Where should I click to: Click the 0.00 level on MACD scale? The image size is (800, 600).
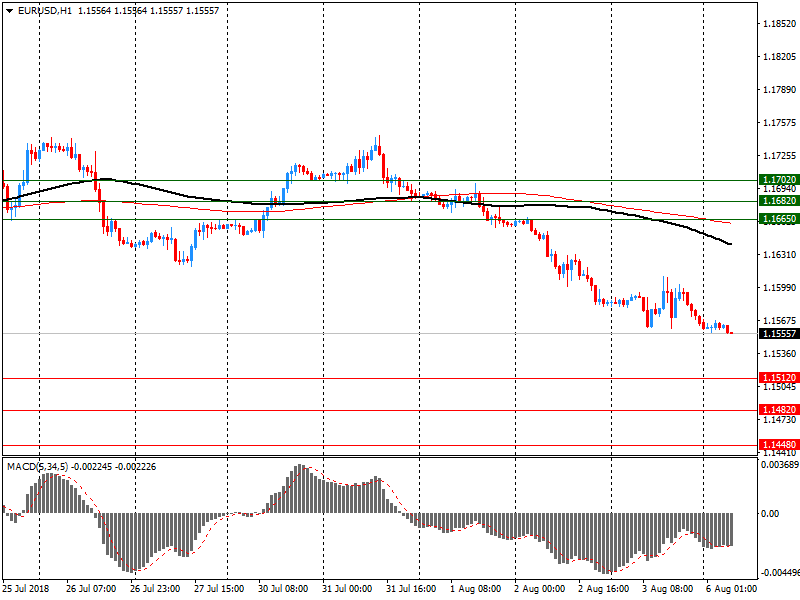[772, 514]
